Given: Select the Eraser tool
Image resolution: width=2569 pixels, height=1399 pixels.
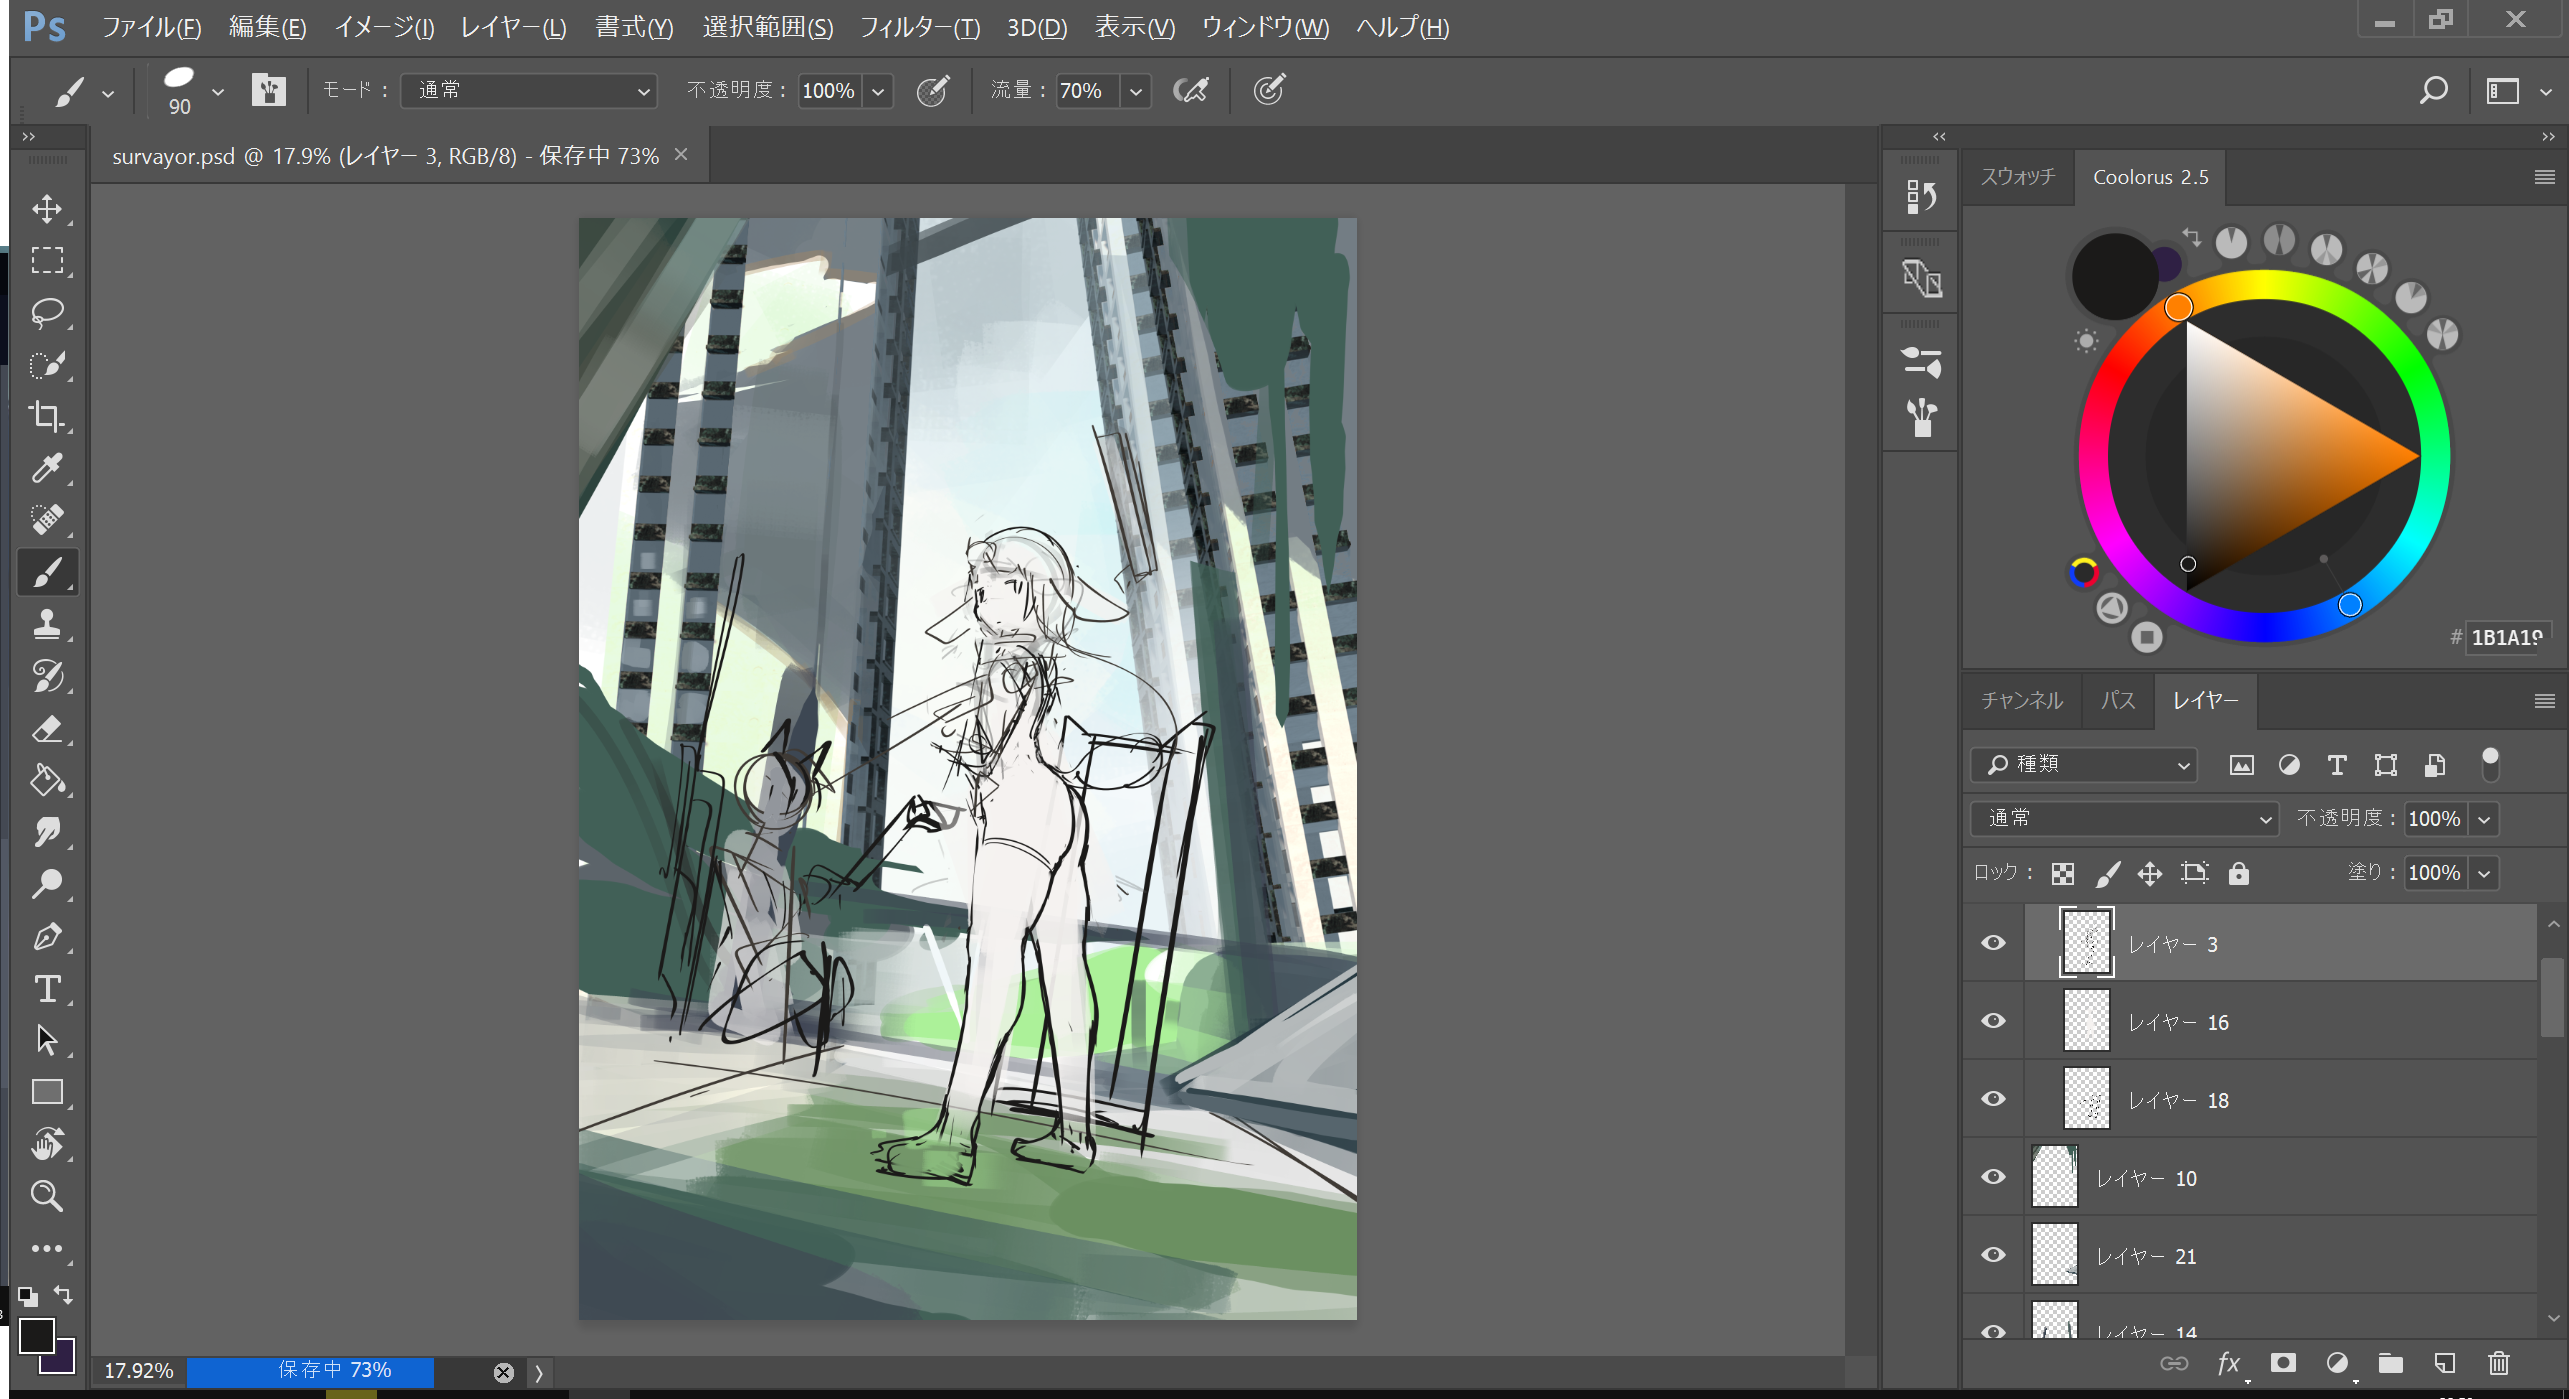Looking at the screenshot, I should (47, 728).
